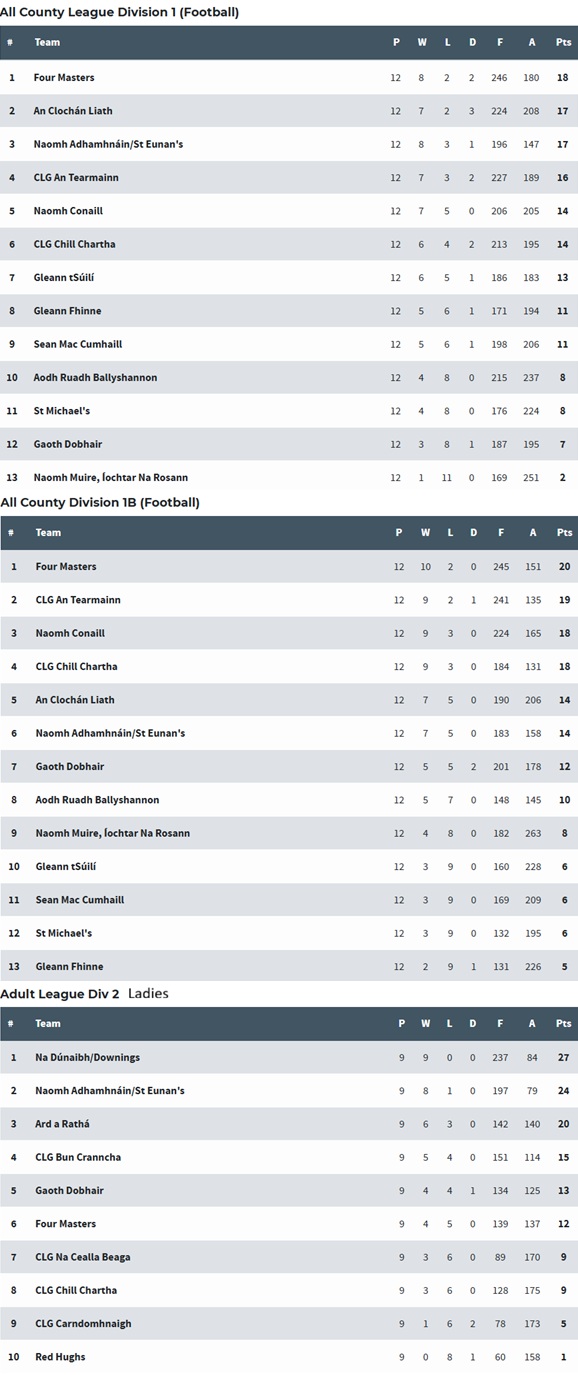Open St Michael's row in Division 1B
Screen dimensions: 578x1375
click(289, 933)
